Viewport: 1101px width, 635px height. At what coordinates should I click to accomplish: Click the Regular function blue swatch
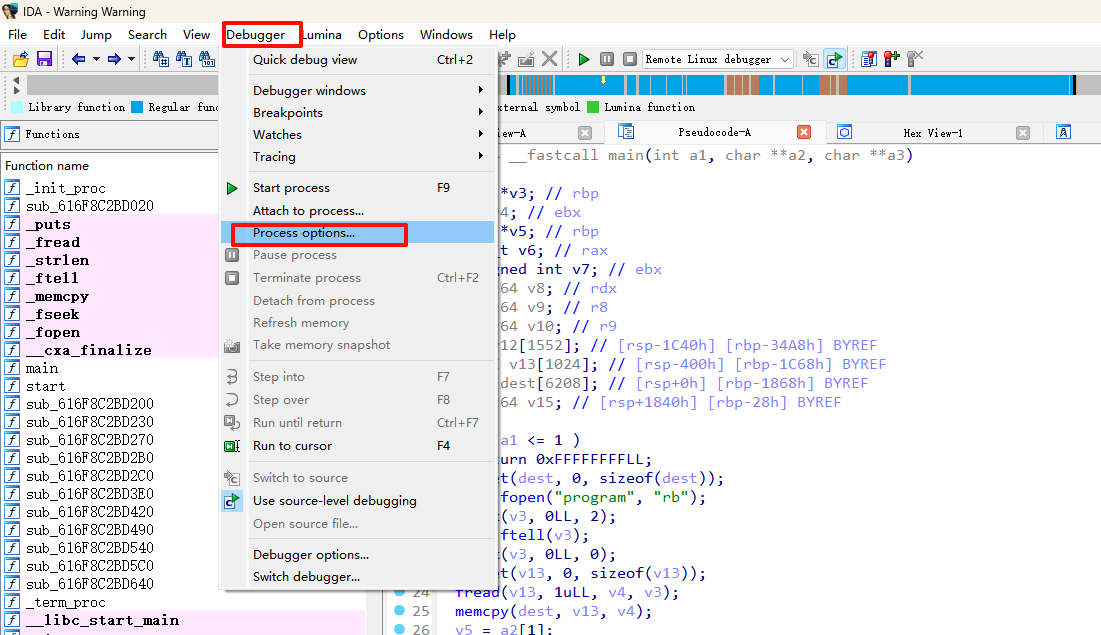[x=137, y=107]
